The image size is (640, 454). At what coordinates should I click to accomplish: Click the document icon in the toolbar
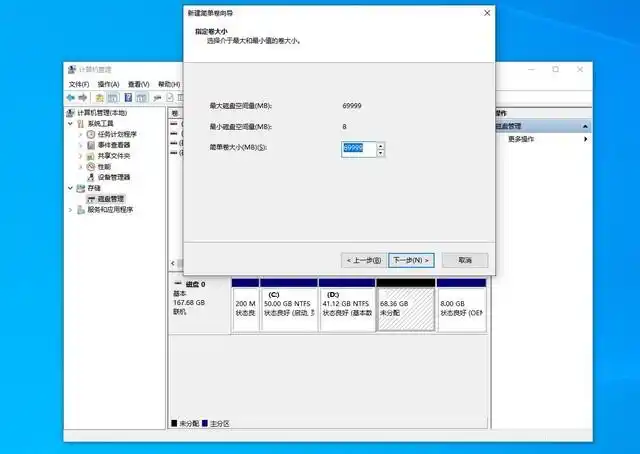(170, 98)
